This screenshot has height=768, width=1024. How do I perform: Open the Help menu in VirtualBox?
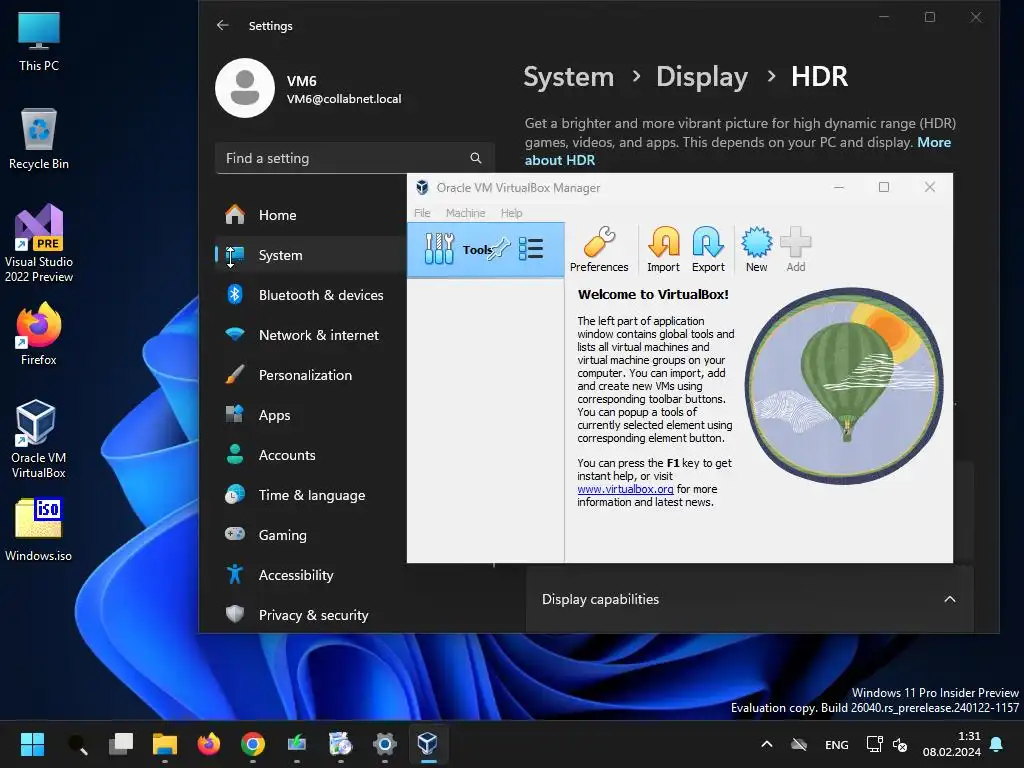click(x=511, y=213)
